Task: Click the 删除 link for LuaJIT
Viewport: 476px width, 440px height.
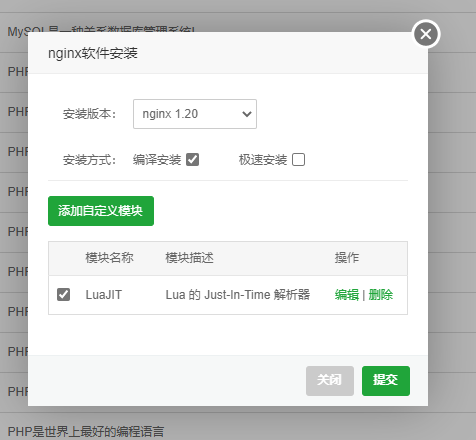Action: click(381, 295)
